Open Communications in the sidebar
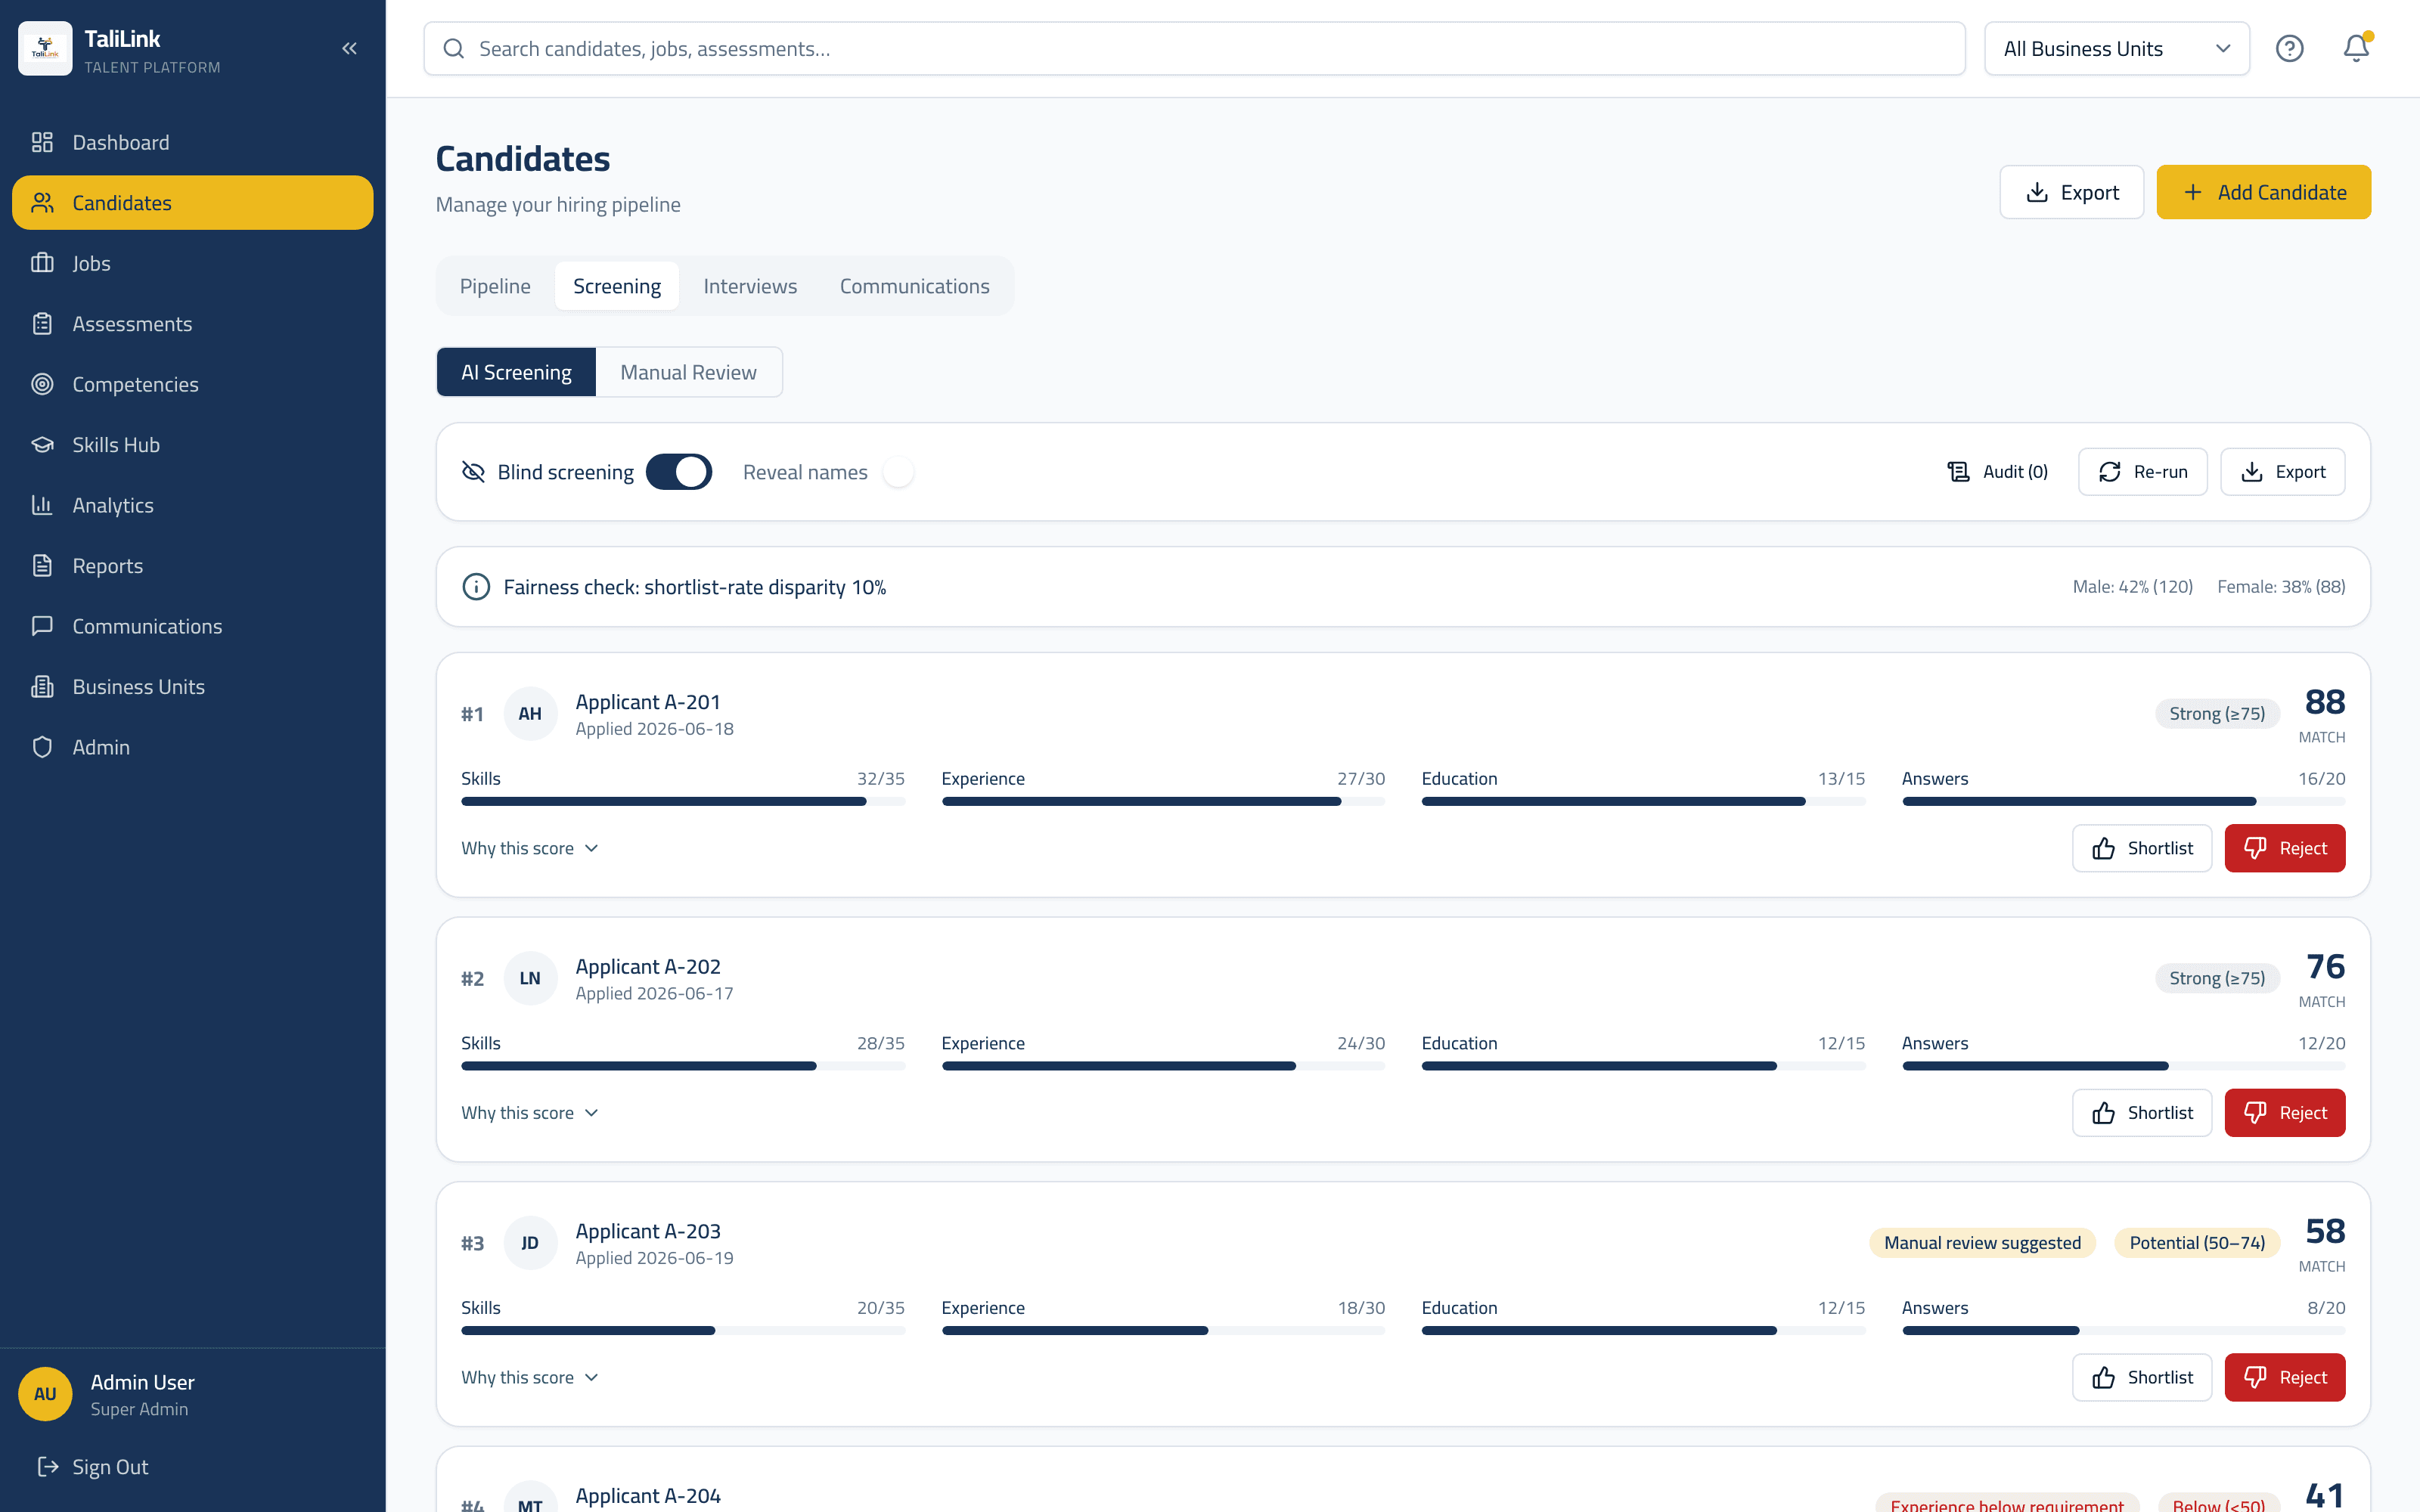This screenshot has width=2420, height=1512. 192,626
